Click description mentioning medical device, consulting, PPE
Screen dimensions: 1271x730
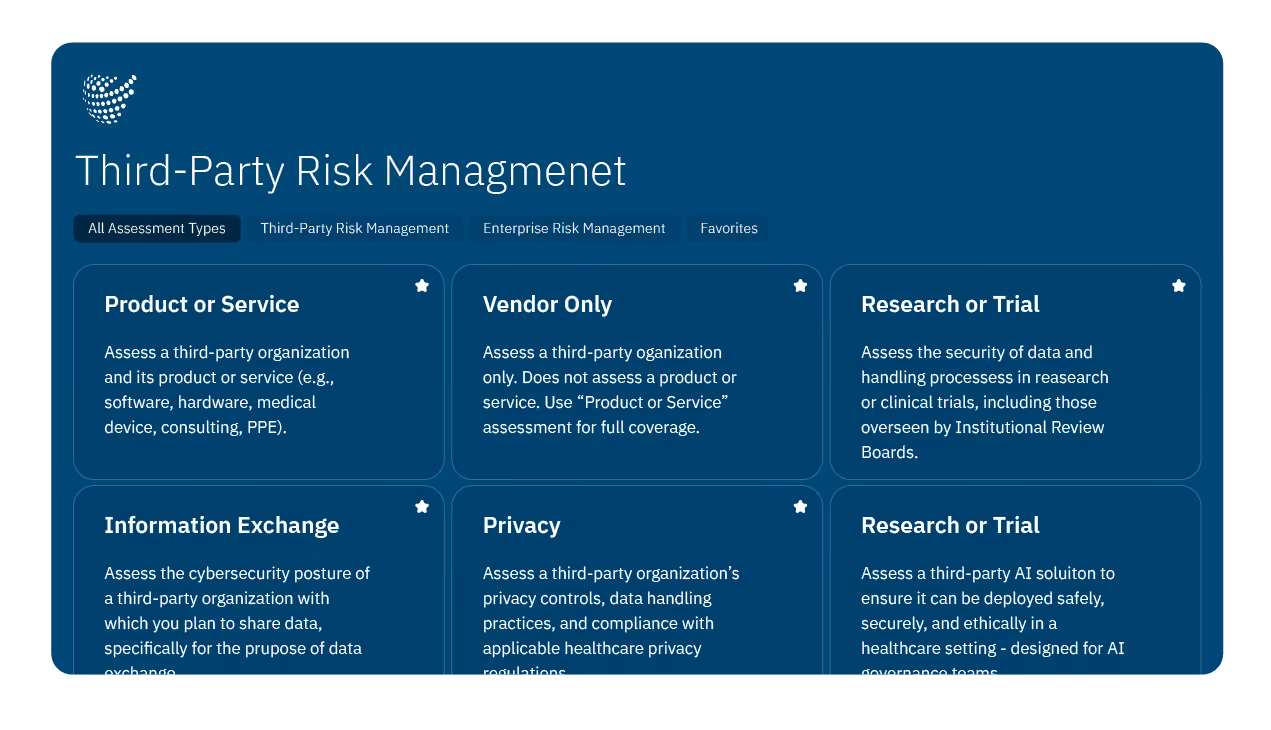point(227,390)
